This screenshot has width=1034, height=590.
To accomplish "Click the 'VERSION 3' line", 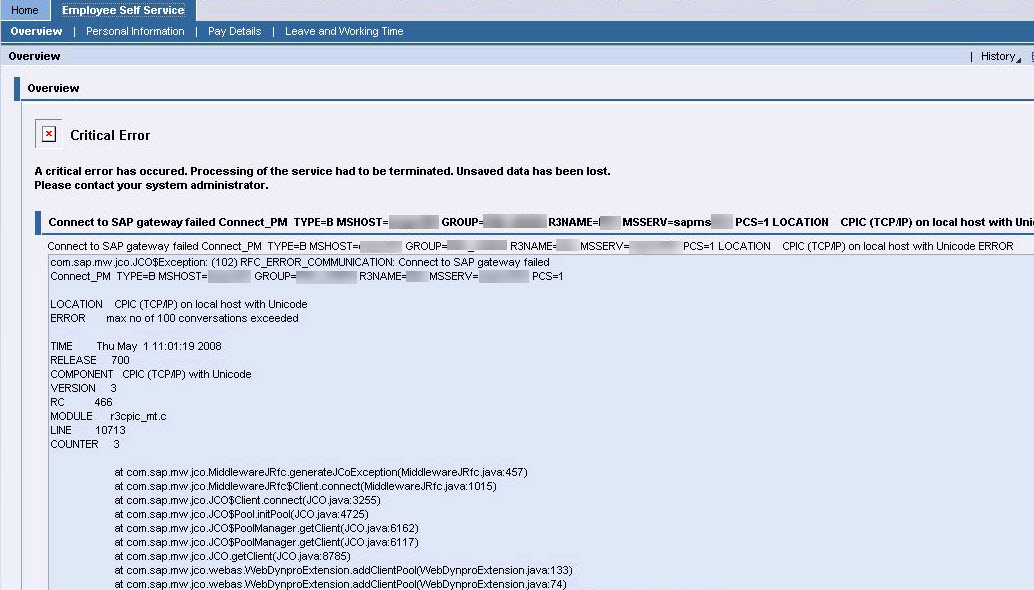I will (x=83, y=388).
